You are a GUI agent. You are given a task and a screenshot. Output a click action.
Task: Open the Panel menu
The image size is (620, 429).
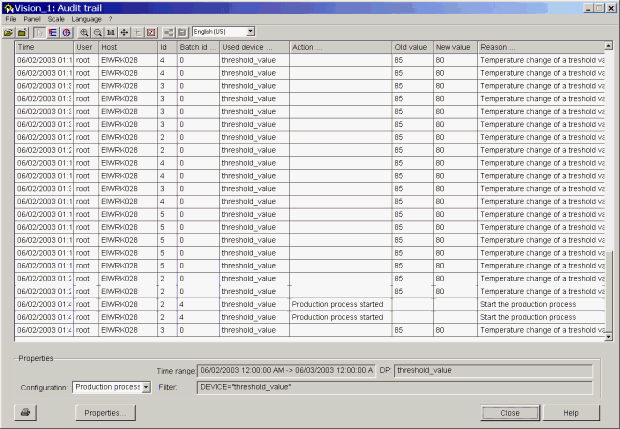tap(32, 19)
